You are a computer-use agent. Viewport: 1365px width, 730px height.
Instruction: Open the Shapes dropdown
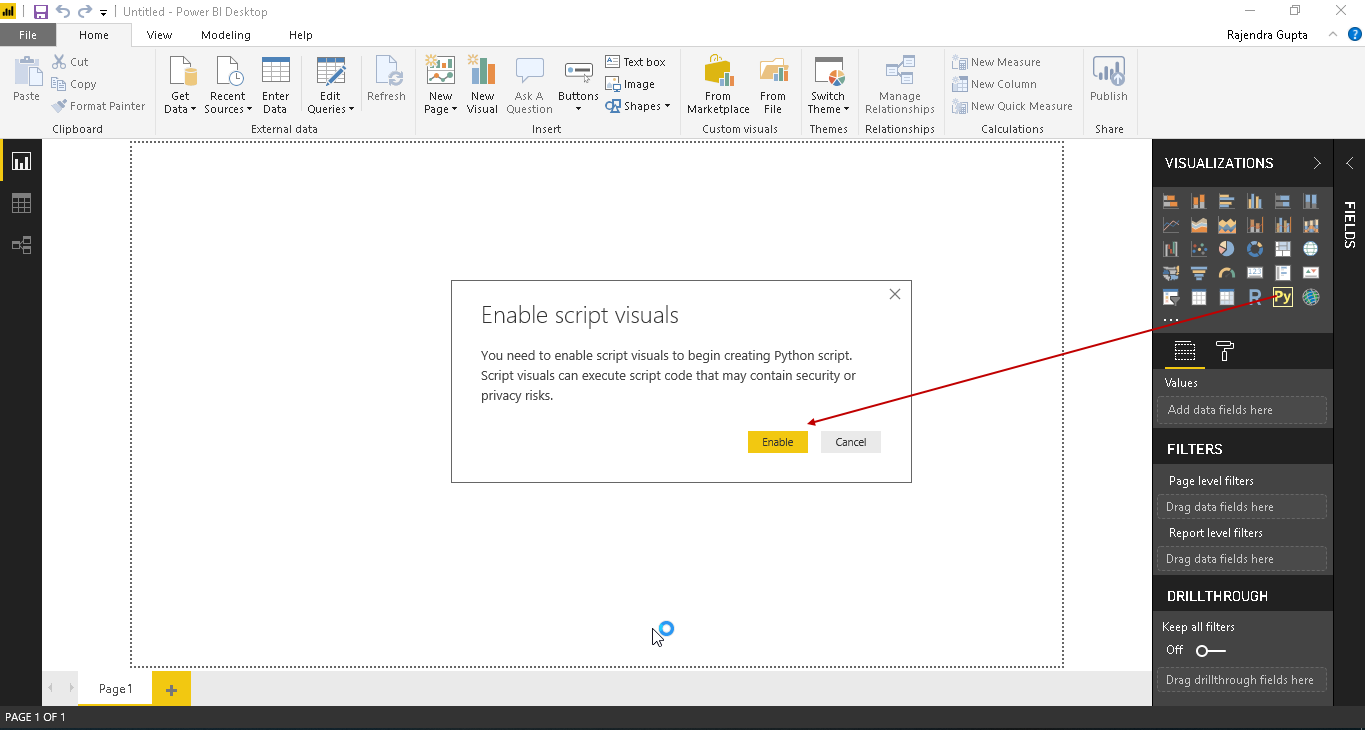(x=637, y=106)
